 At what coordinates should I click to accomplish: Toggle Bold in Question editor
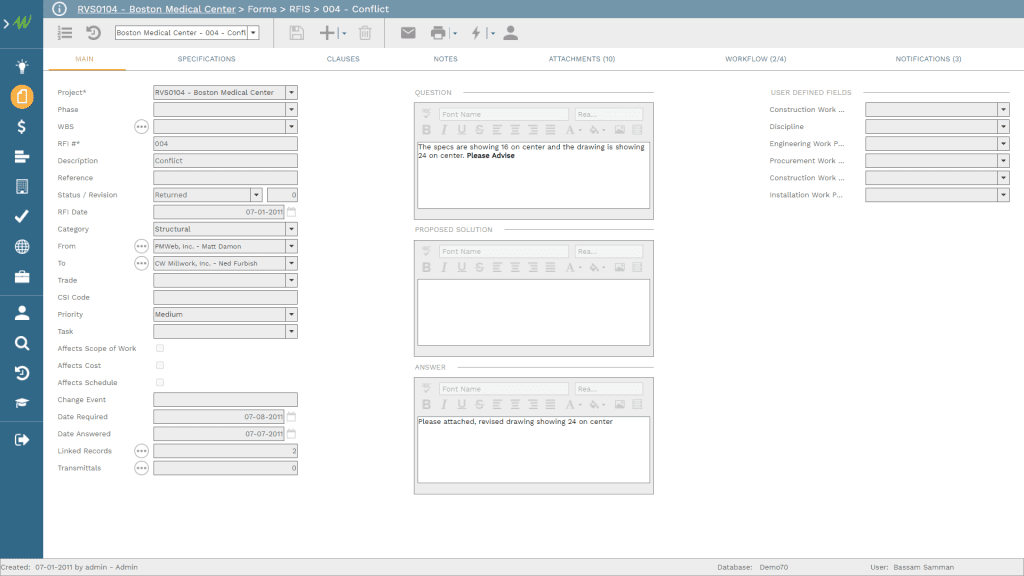coord(426,130)
